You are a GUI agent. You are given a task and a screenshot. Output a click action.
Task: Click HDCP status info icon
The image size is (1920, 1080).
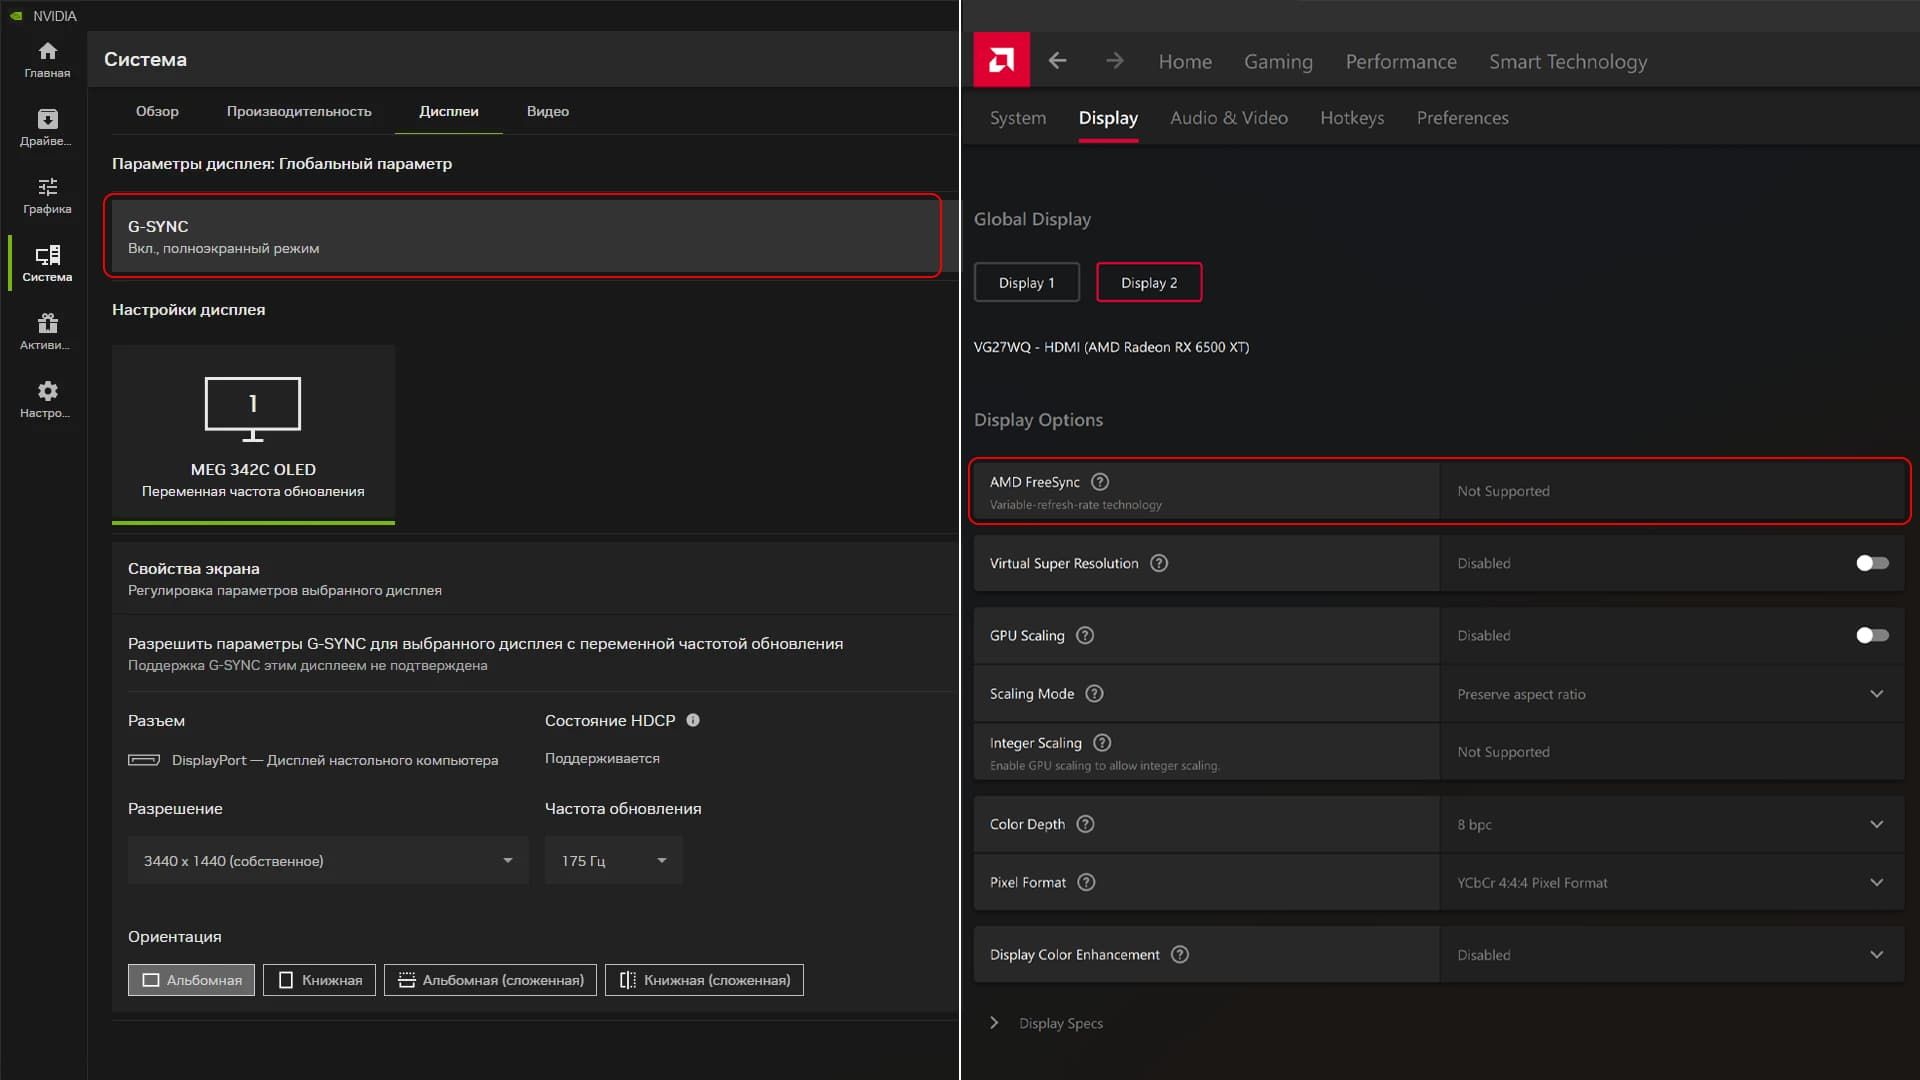693,720
